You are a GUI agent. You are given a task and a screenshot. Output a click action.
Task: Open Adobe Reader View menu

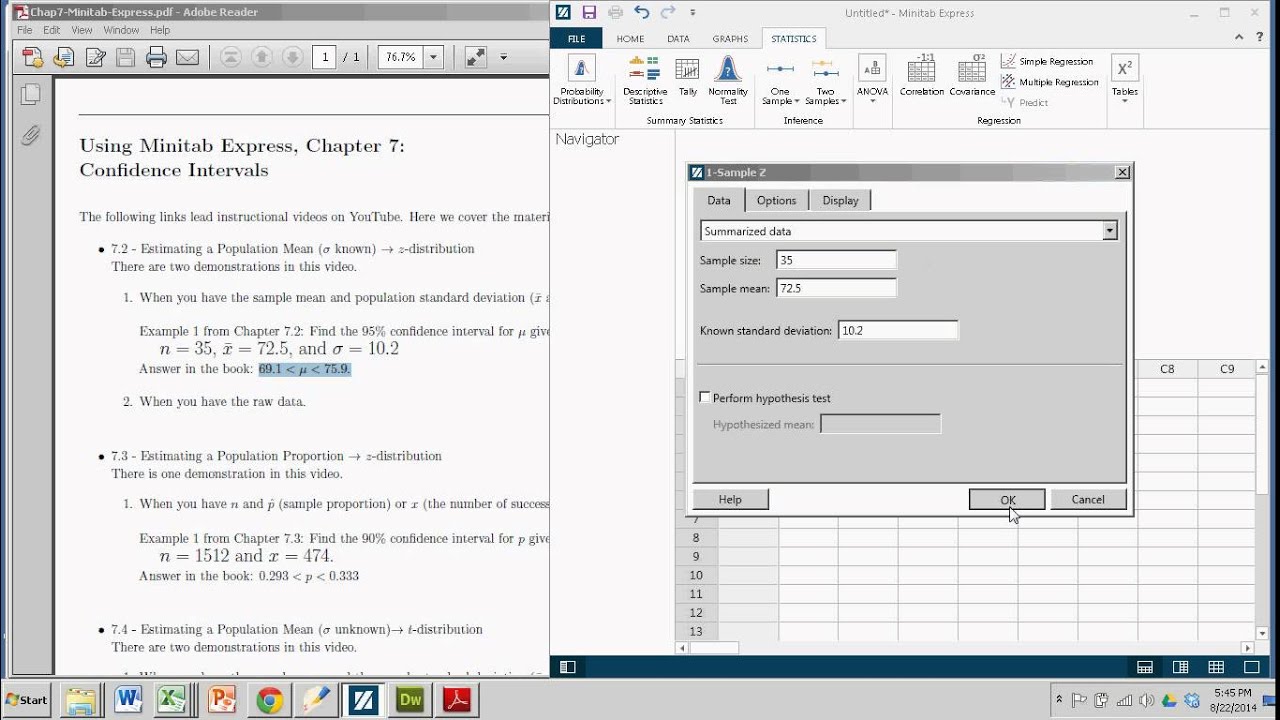tap(82, 30)
